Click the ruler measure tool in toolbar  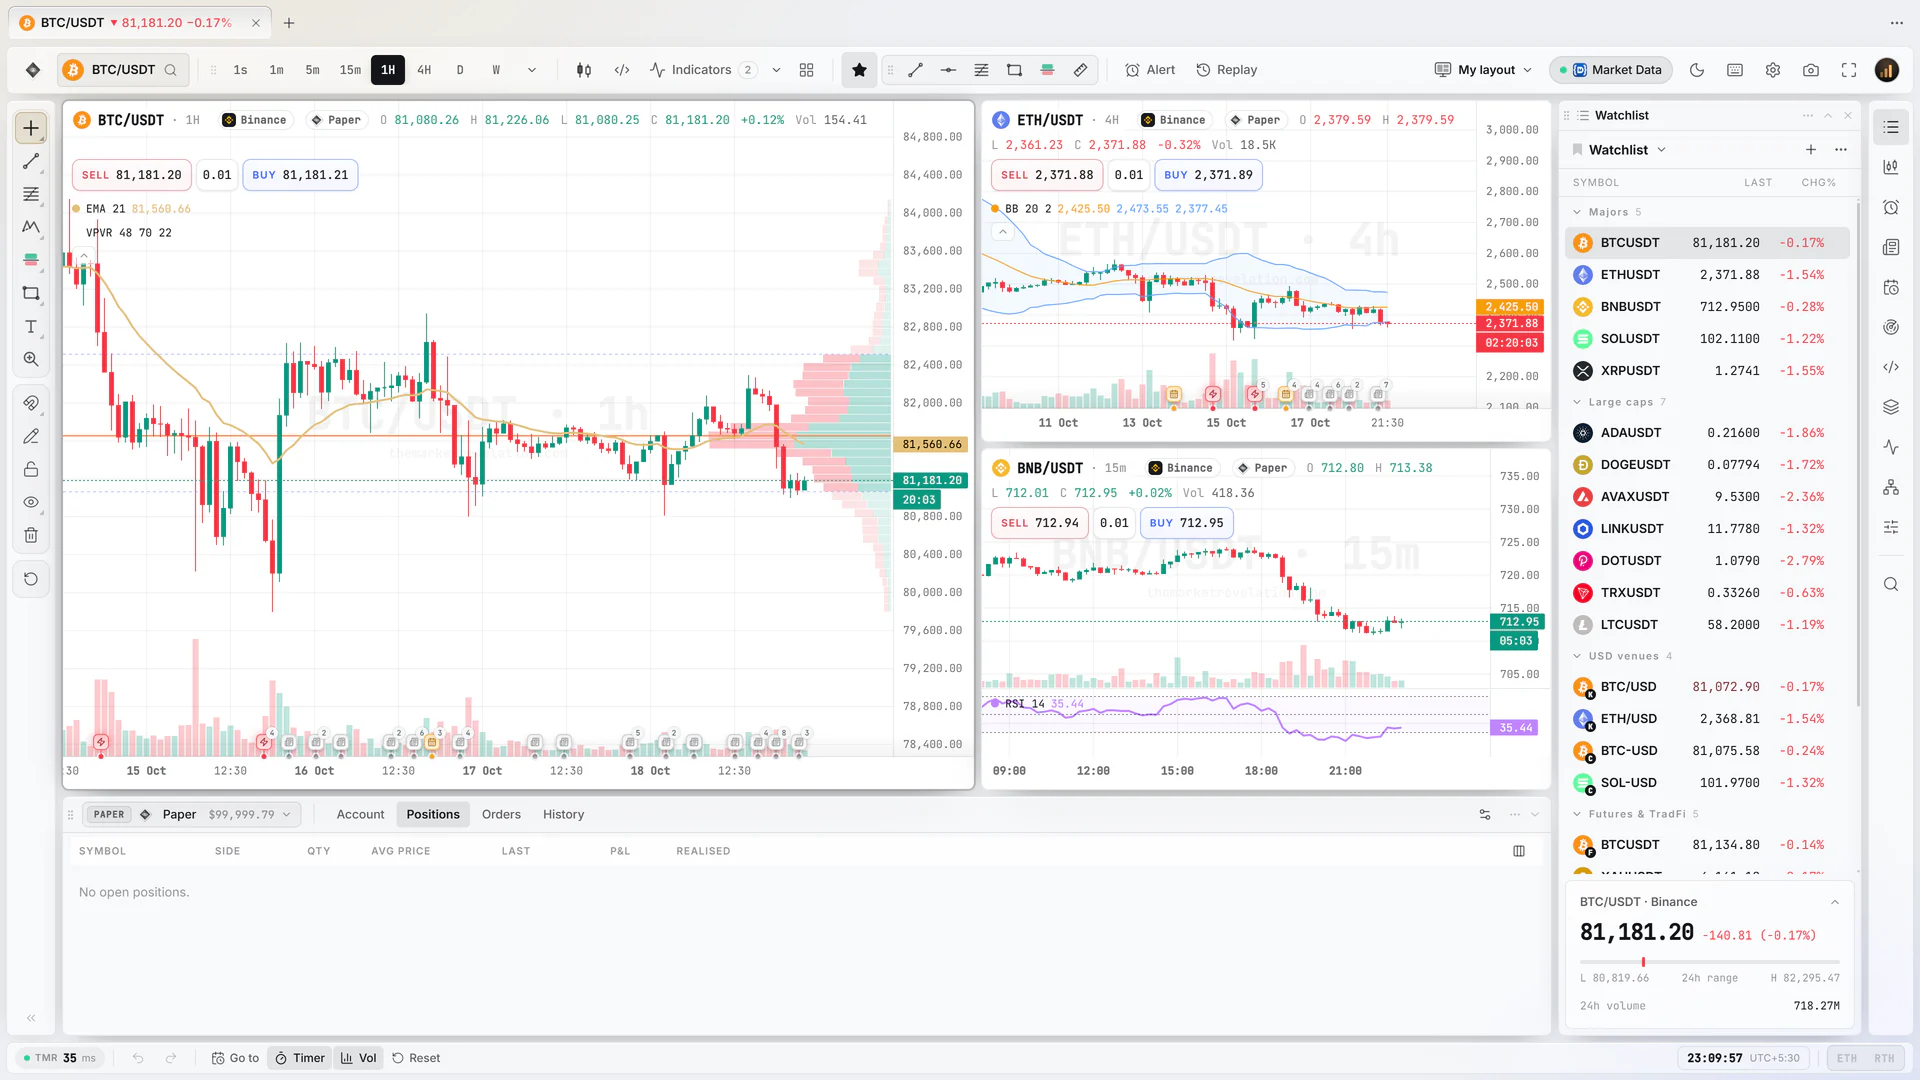(x=1081, y=70)
